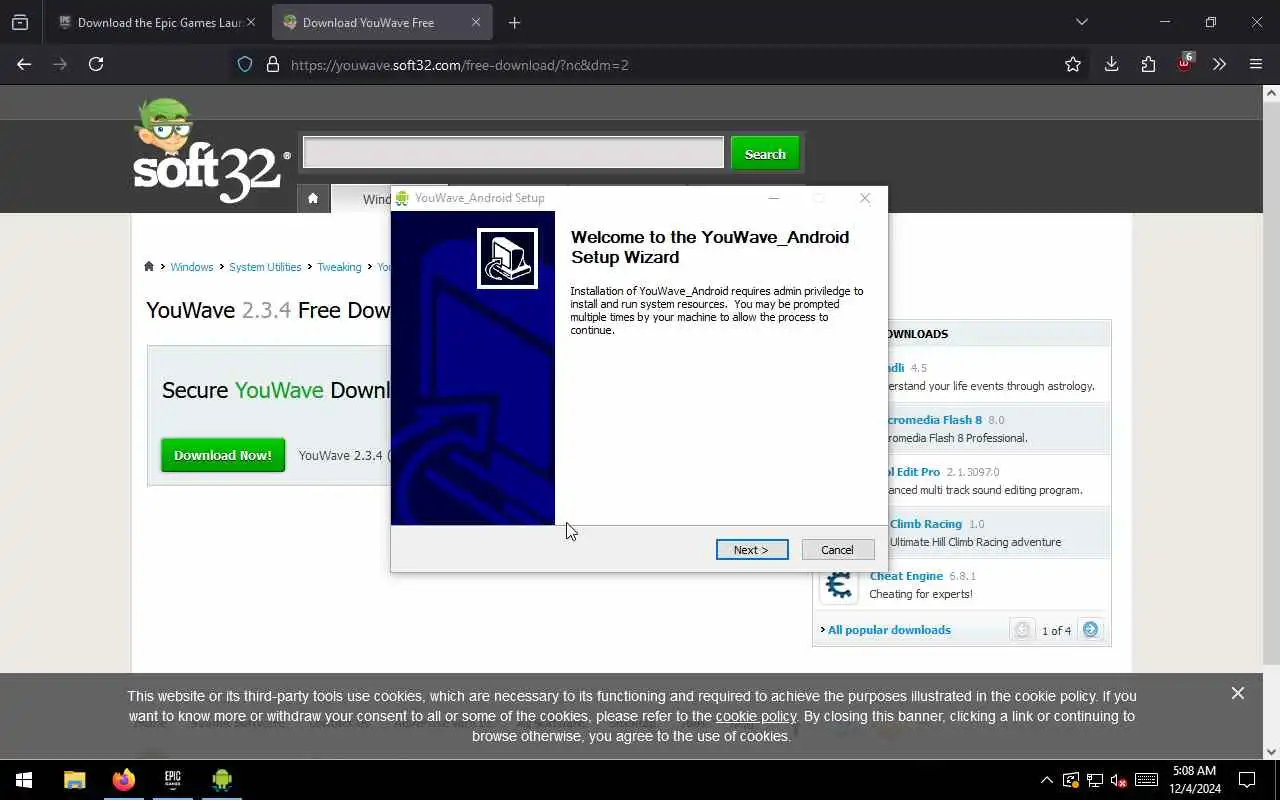Open the Hill Climb Racing link
Screen dimensions: 1280x800
coord(926,524)
